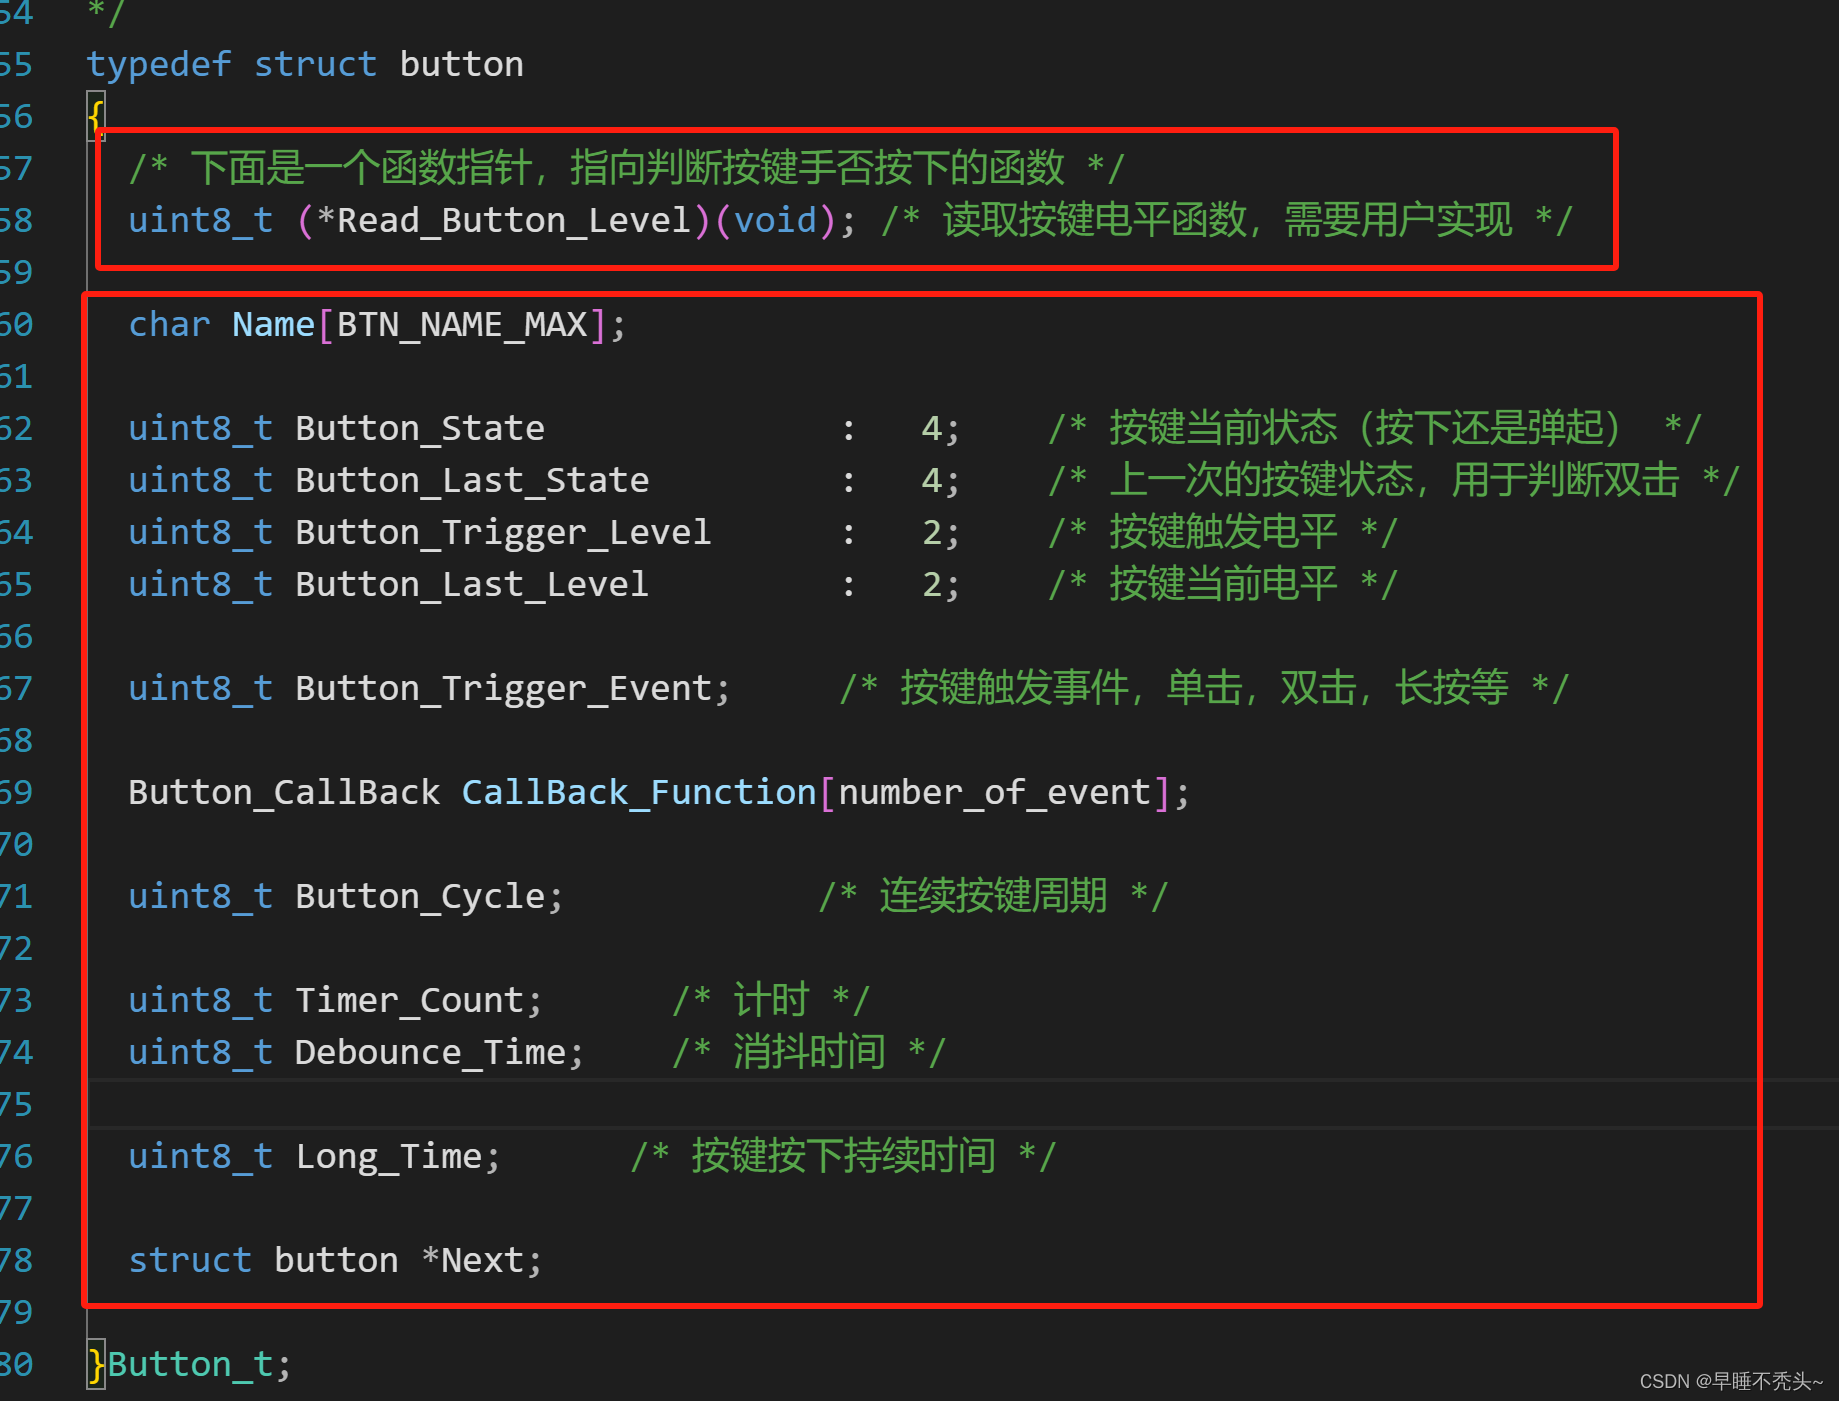Click the 'Button_Trigger_Level' field name
Image resolution: width=1839 pixels, height=1401 pixels.
[x=503, y=533]
